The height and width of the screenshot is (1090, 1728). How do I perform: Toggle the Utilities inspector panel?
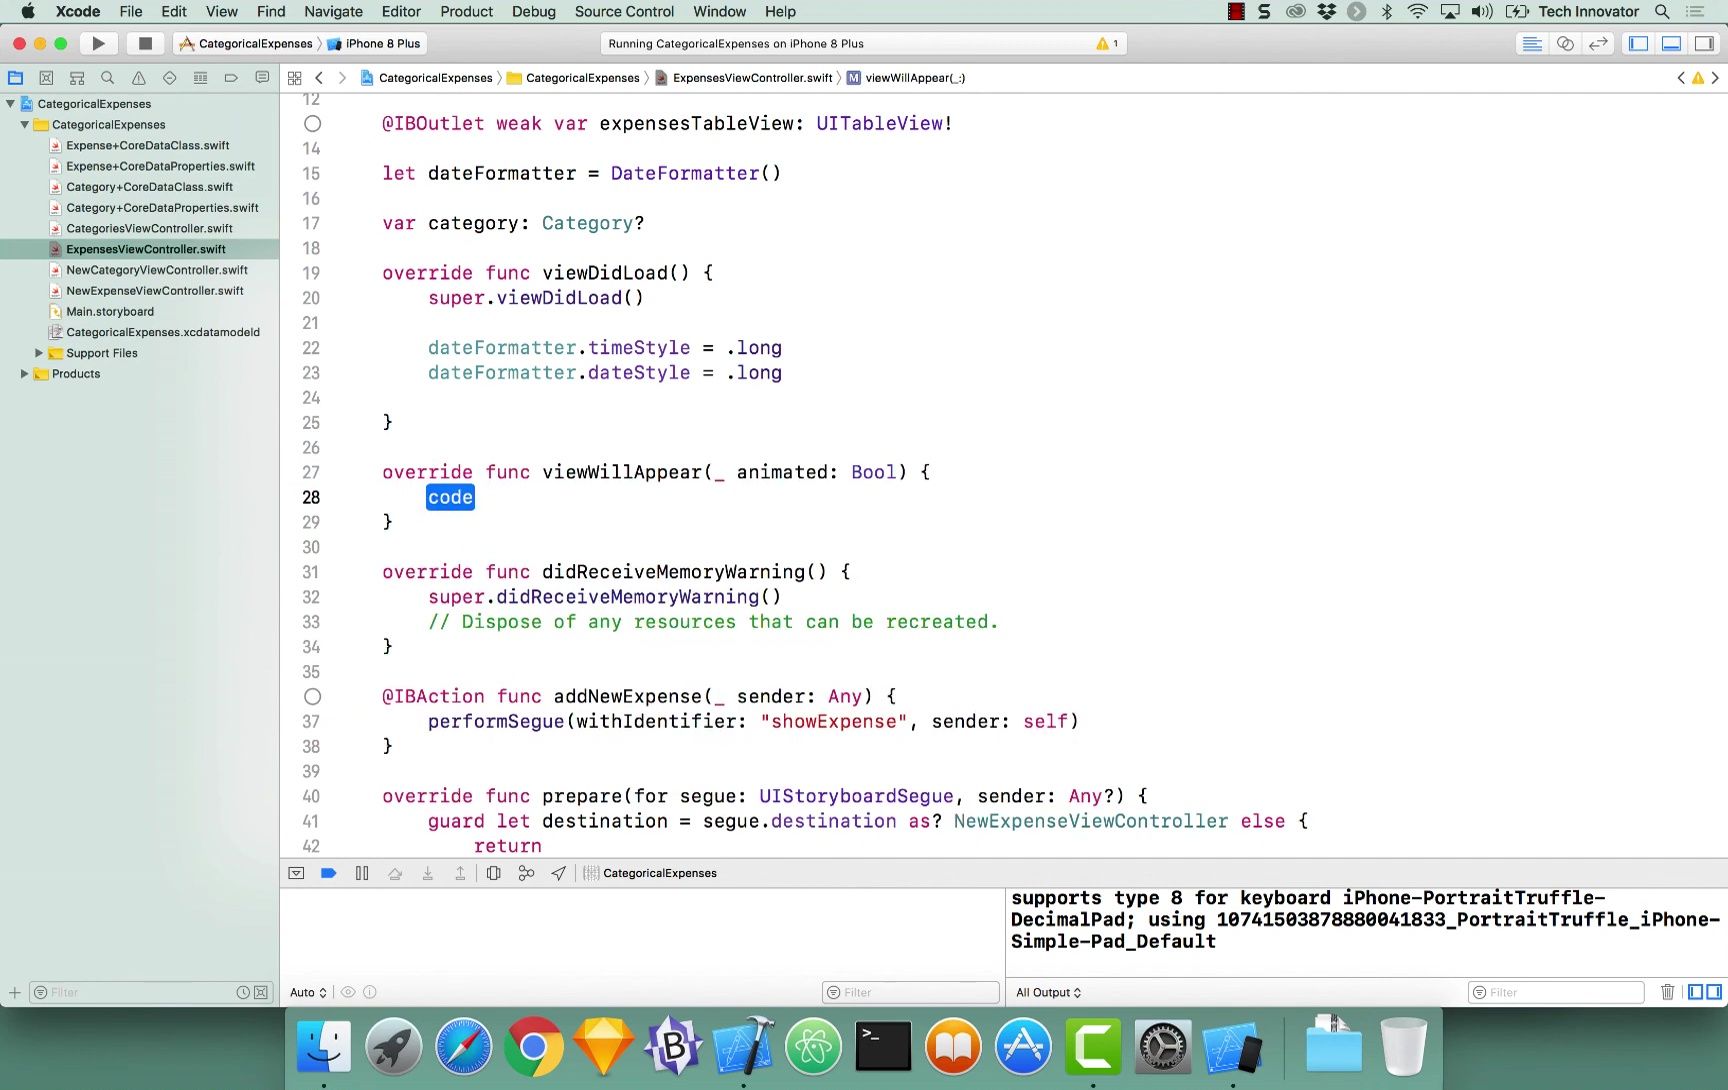[x=1704, y=43]
